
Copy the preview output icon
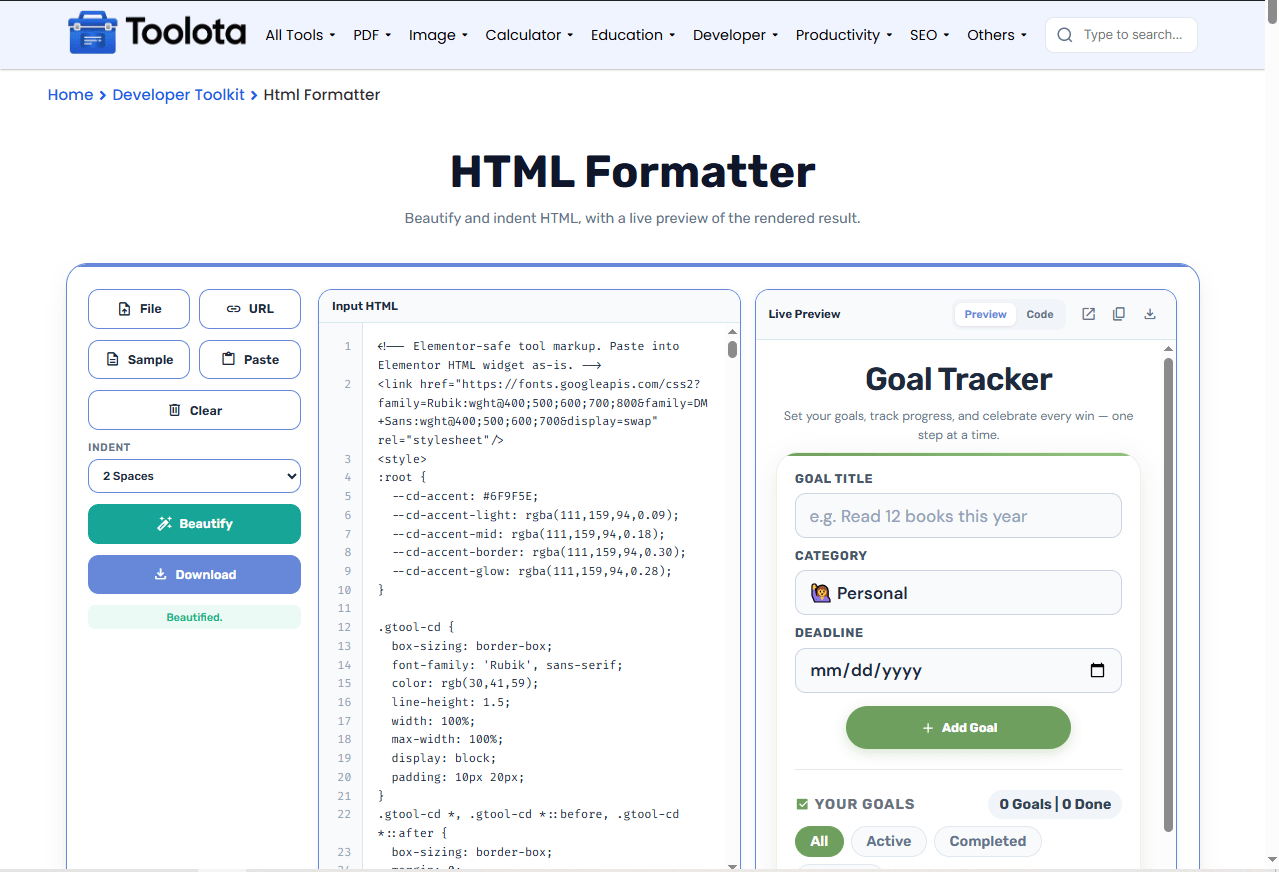(x=1119, y=314)
